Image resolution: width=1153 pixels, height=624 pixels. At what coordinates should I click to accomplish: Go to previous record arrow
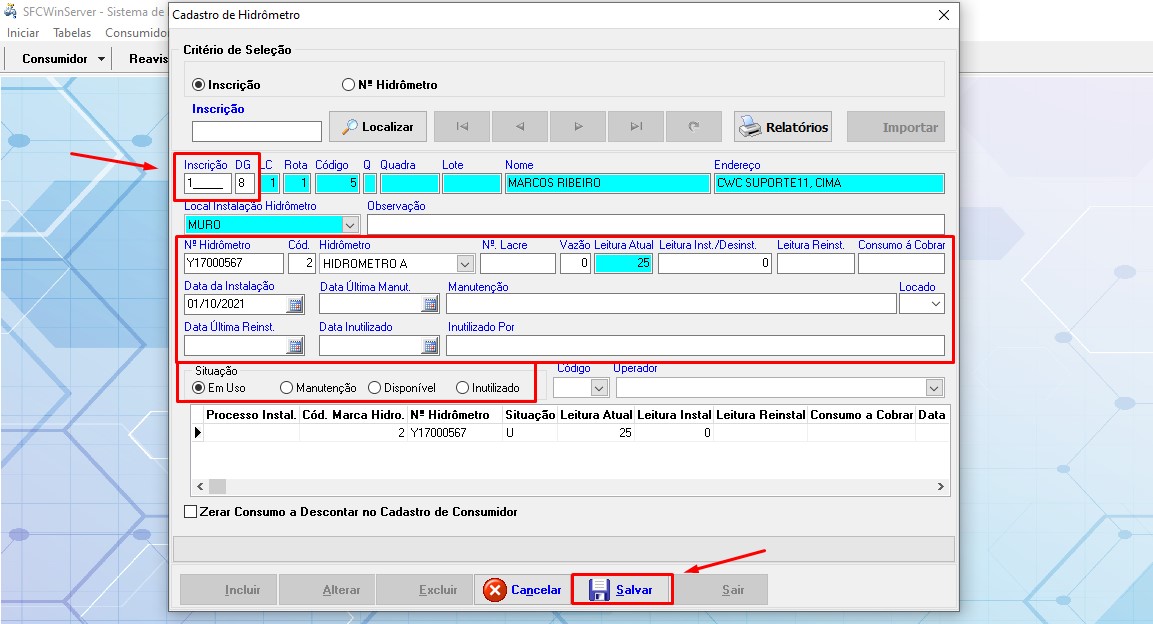pyautogui.click(x=520, y=127)
